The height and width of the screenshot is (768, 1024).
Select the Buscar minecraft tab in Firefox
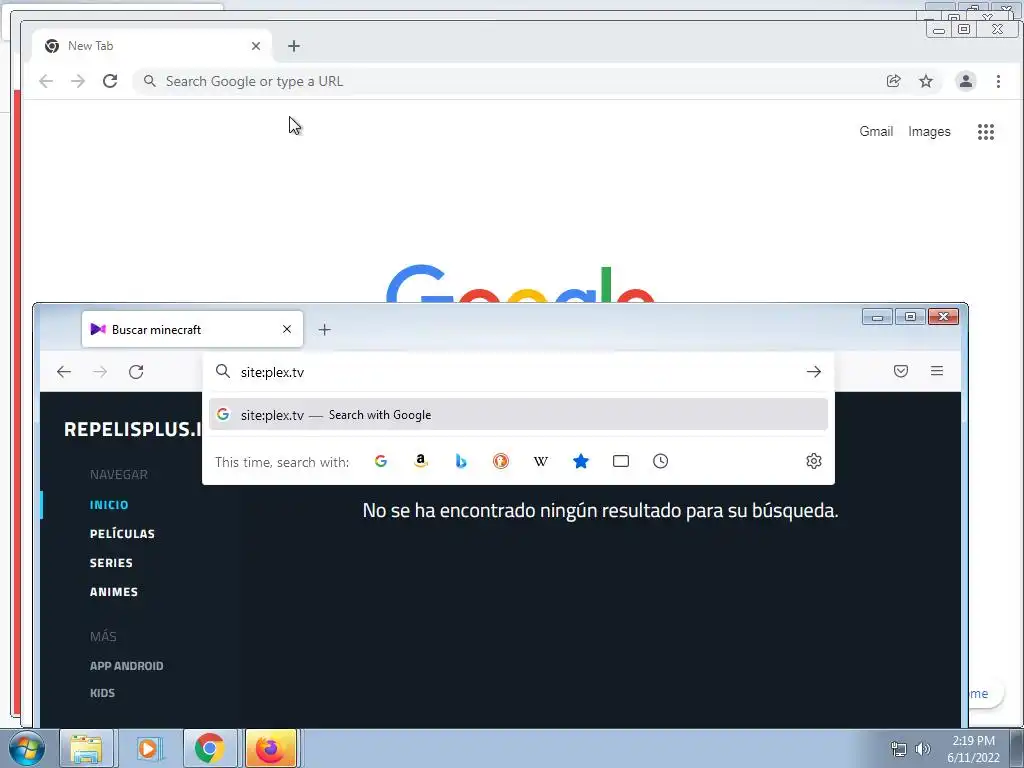pyautogui.click(x=192, y=329)
